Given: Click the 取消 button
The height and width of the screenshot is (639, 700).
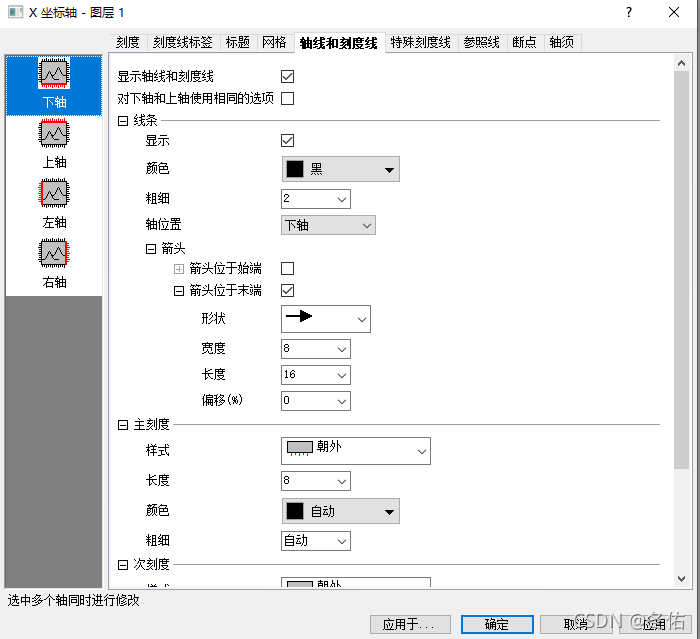Looking at the screenshot, I should (576, 624).
